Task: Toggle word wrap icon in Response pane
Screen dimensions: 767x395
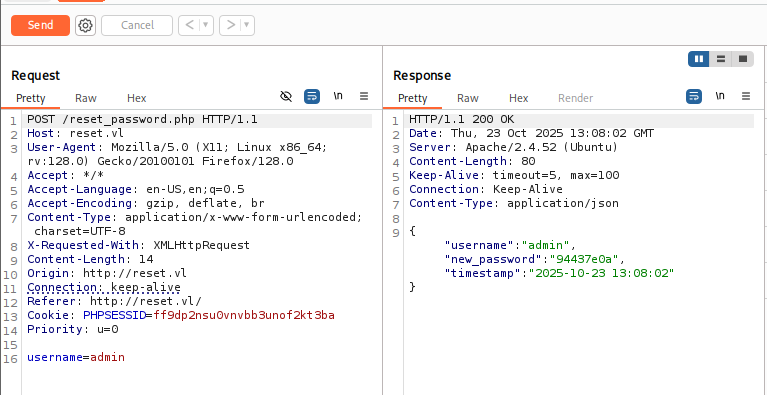Action: click(x=694, y=96)
